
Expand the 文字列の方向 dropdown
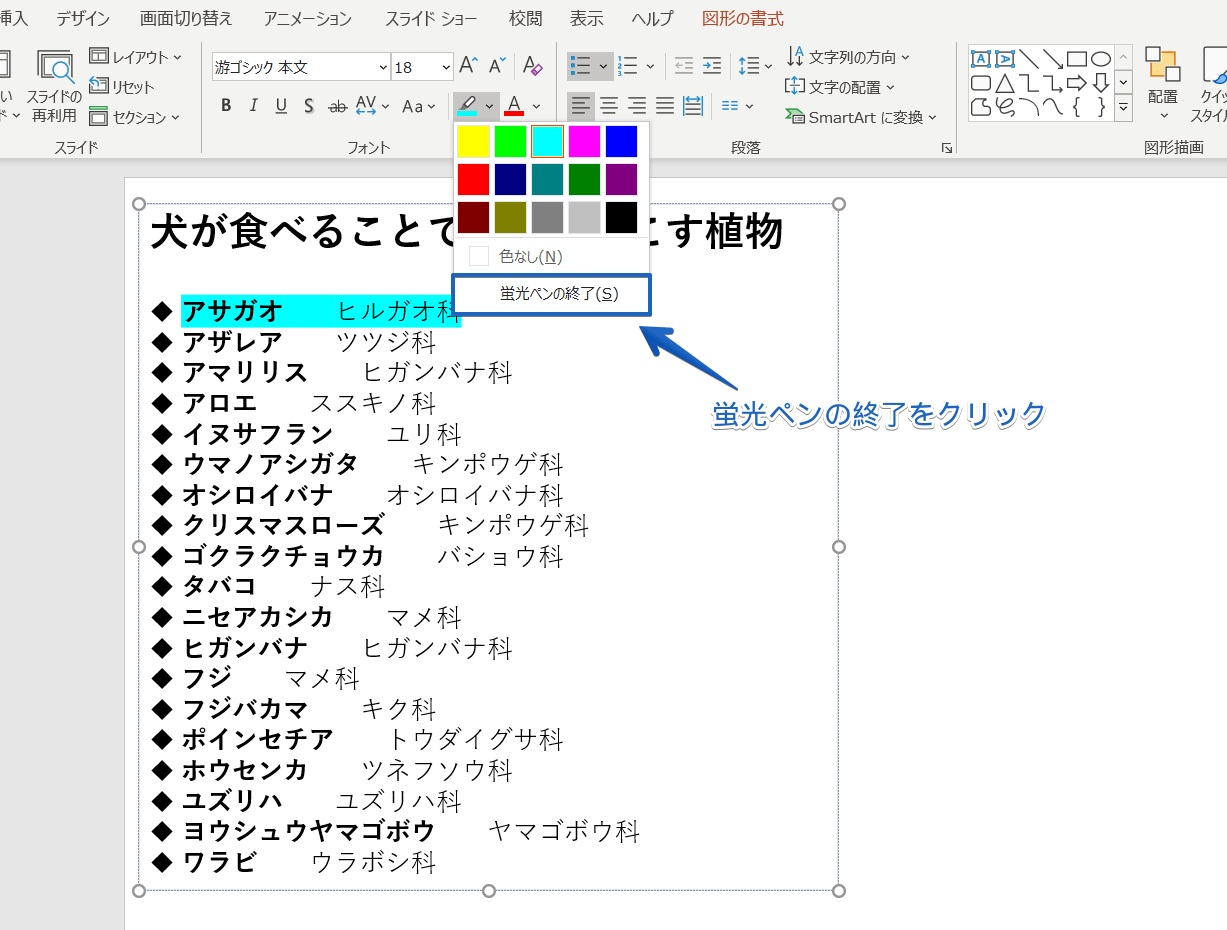[x=906, y=57]
